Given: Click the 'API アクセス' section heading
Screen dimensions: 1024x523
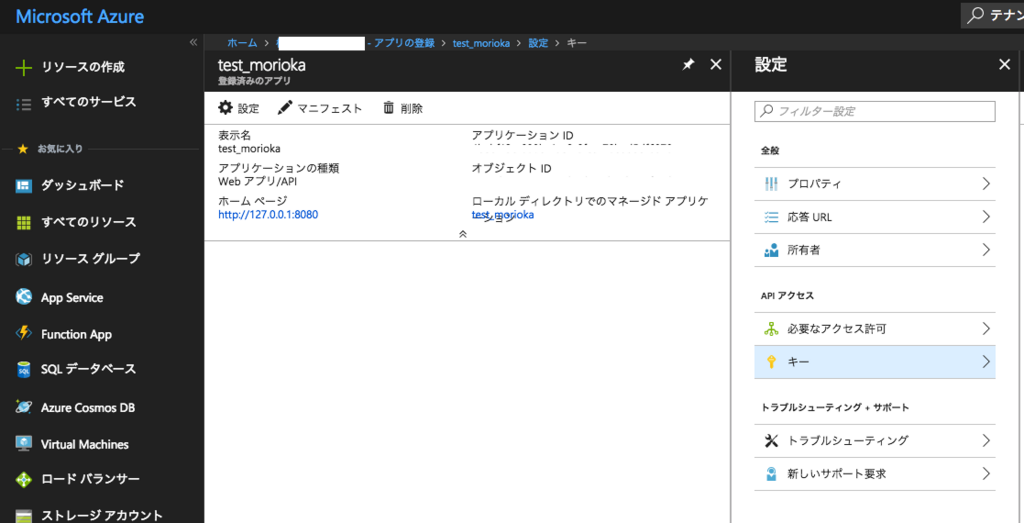Looking at the screenshot, I should coord(788,296).
